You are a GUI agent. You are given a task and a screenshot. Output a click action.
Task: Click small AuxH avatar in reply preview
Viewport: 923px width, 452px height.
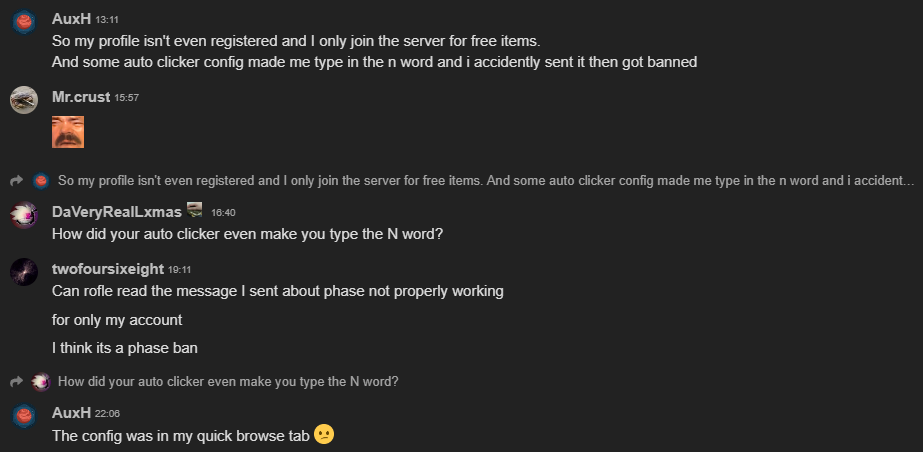41,181
